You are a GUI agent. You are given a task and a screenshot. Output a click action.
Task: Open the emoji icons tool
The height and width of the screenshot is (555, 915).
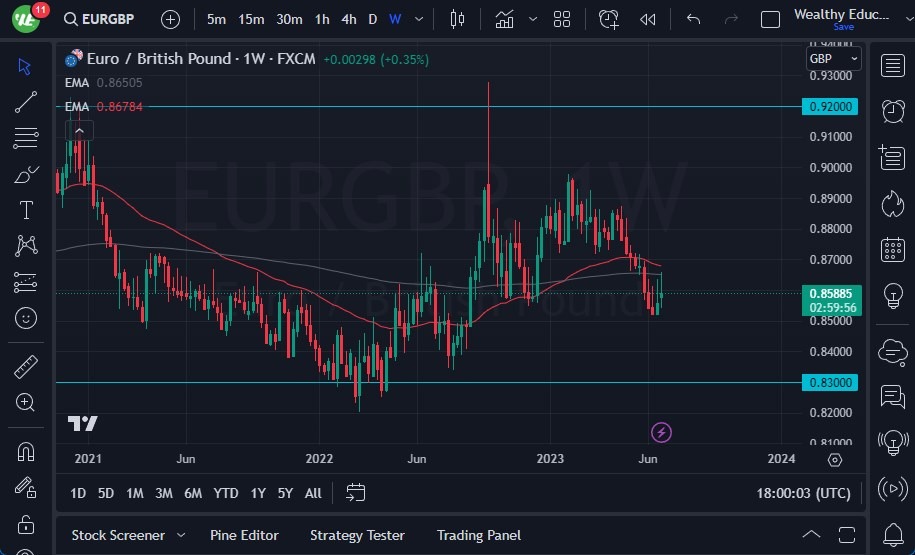tap(26, 318)
